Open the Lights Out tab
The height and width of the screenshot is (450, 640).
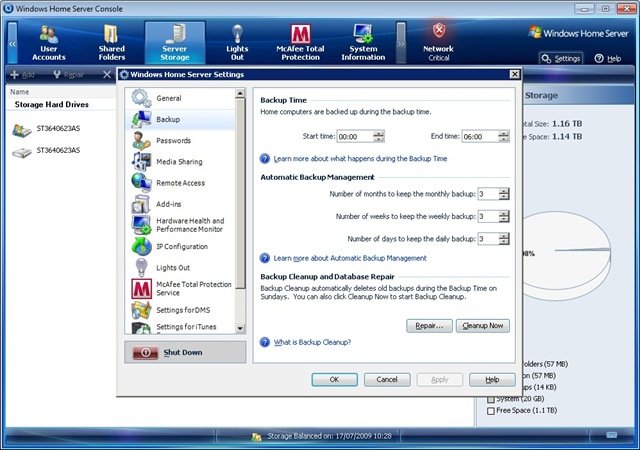coord(237,43)
